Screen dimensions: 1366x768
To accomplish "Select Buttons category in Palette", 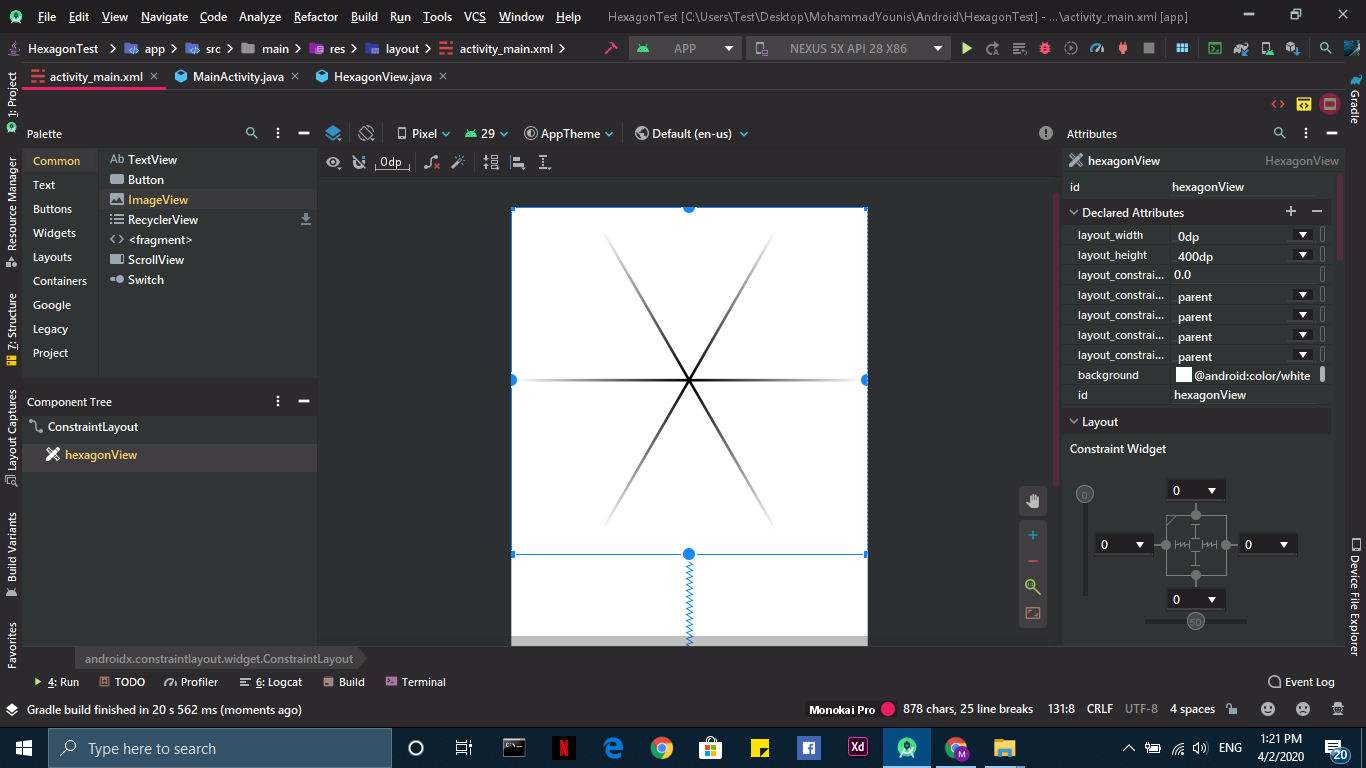I will [x=52, y=209].
